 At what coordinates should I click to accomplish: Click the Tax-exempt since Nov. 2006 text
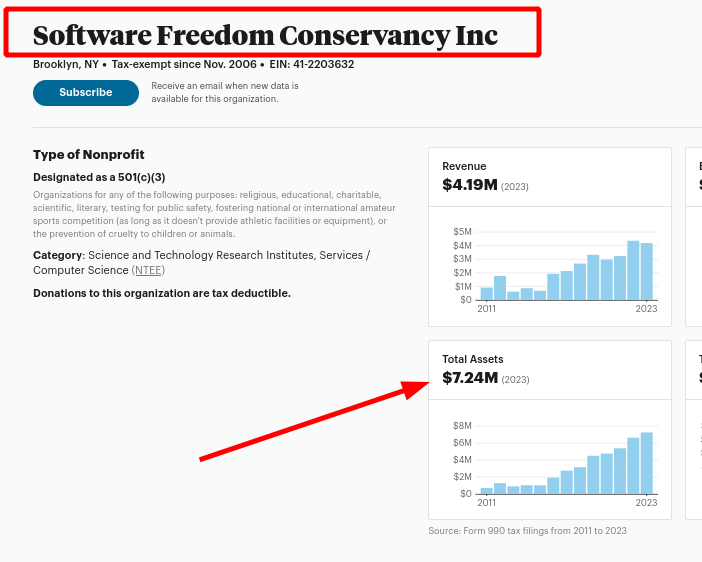tap(183, 64)
